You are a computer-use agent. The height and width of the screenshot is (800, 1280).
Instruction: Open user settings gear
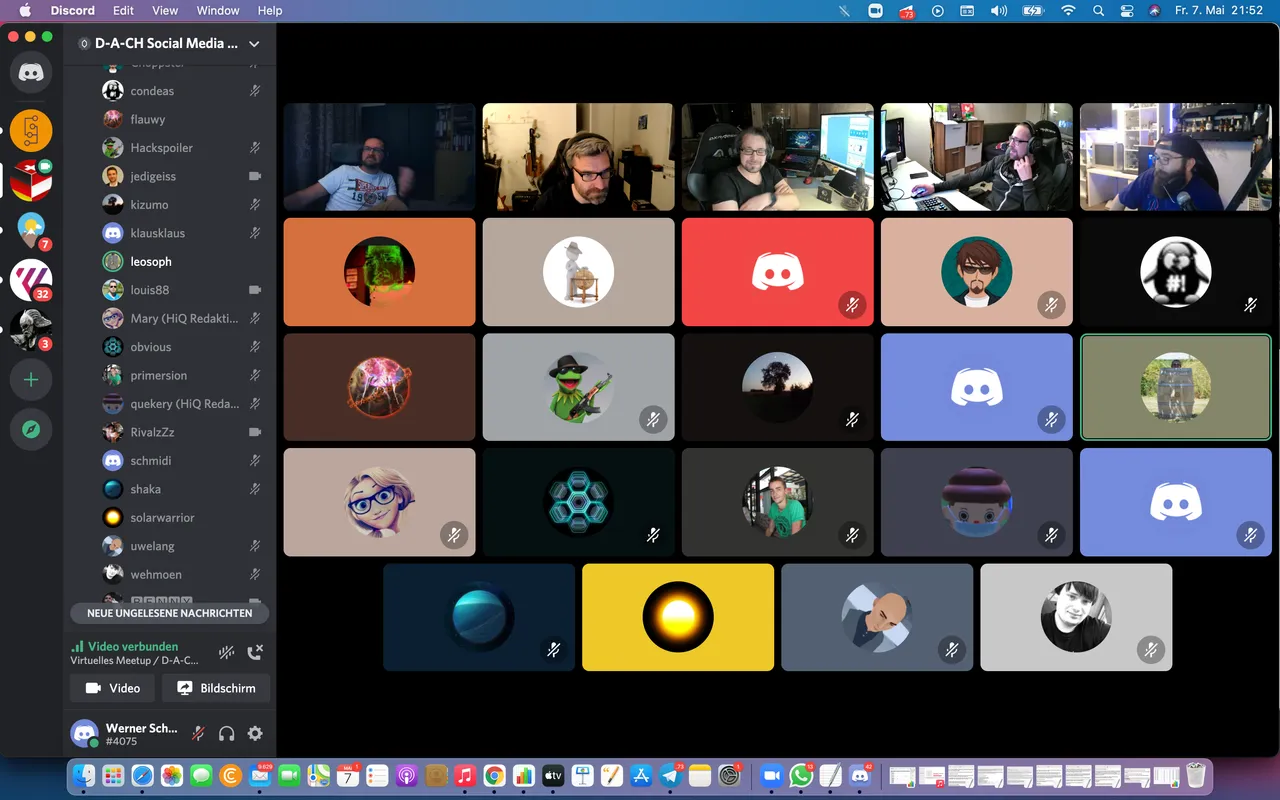click(x=255, y=733)
